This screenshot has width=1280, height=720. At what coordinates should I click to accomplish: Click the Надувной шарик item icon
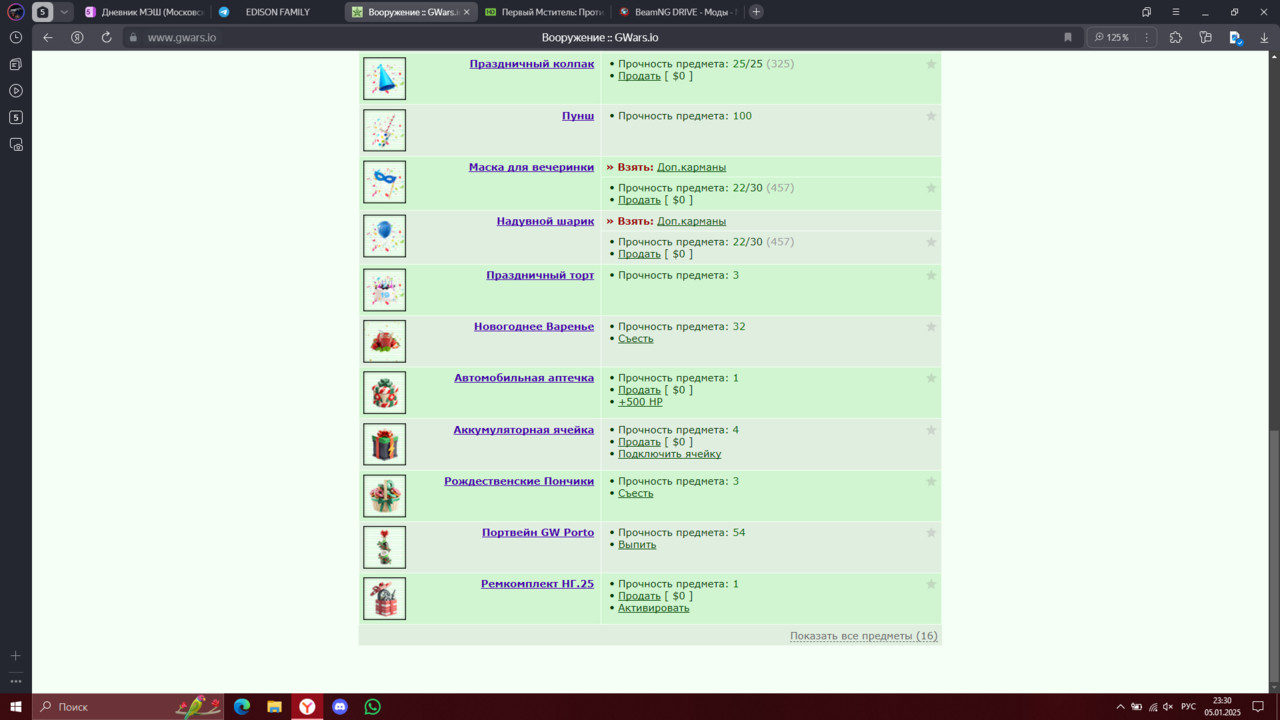pyautogui.click(x=384, y=236)
